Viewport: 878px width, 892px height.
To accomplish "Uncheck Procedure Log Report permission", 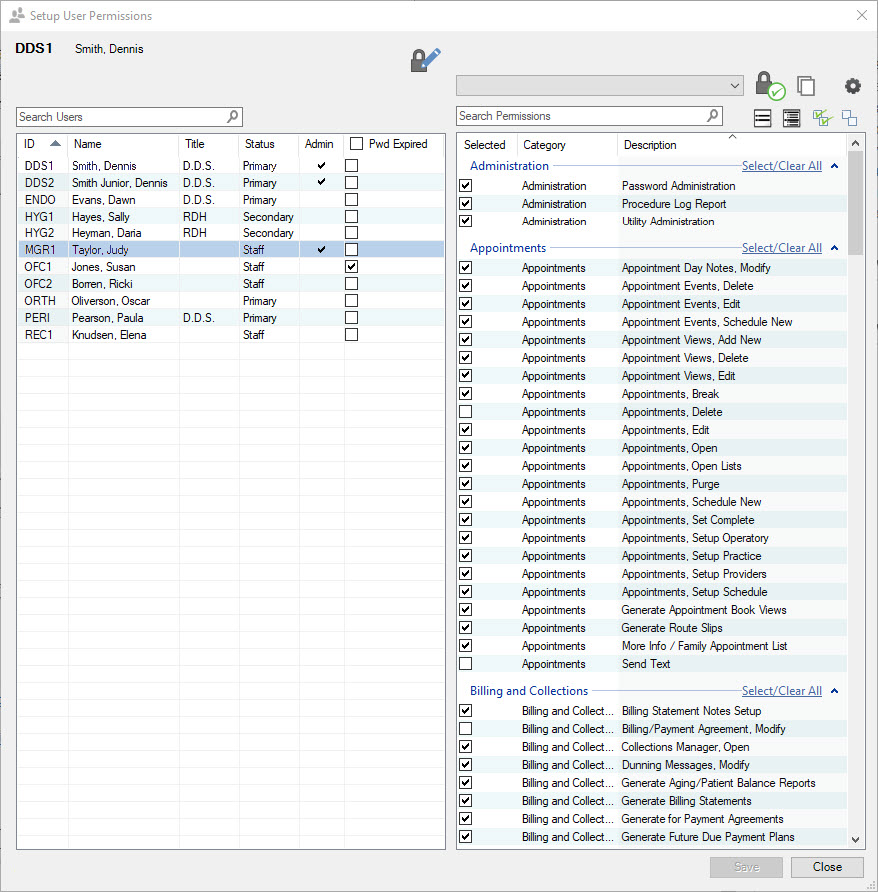I will 465,203.
